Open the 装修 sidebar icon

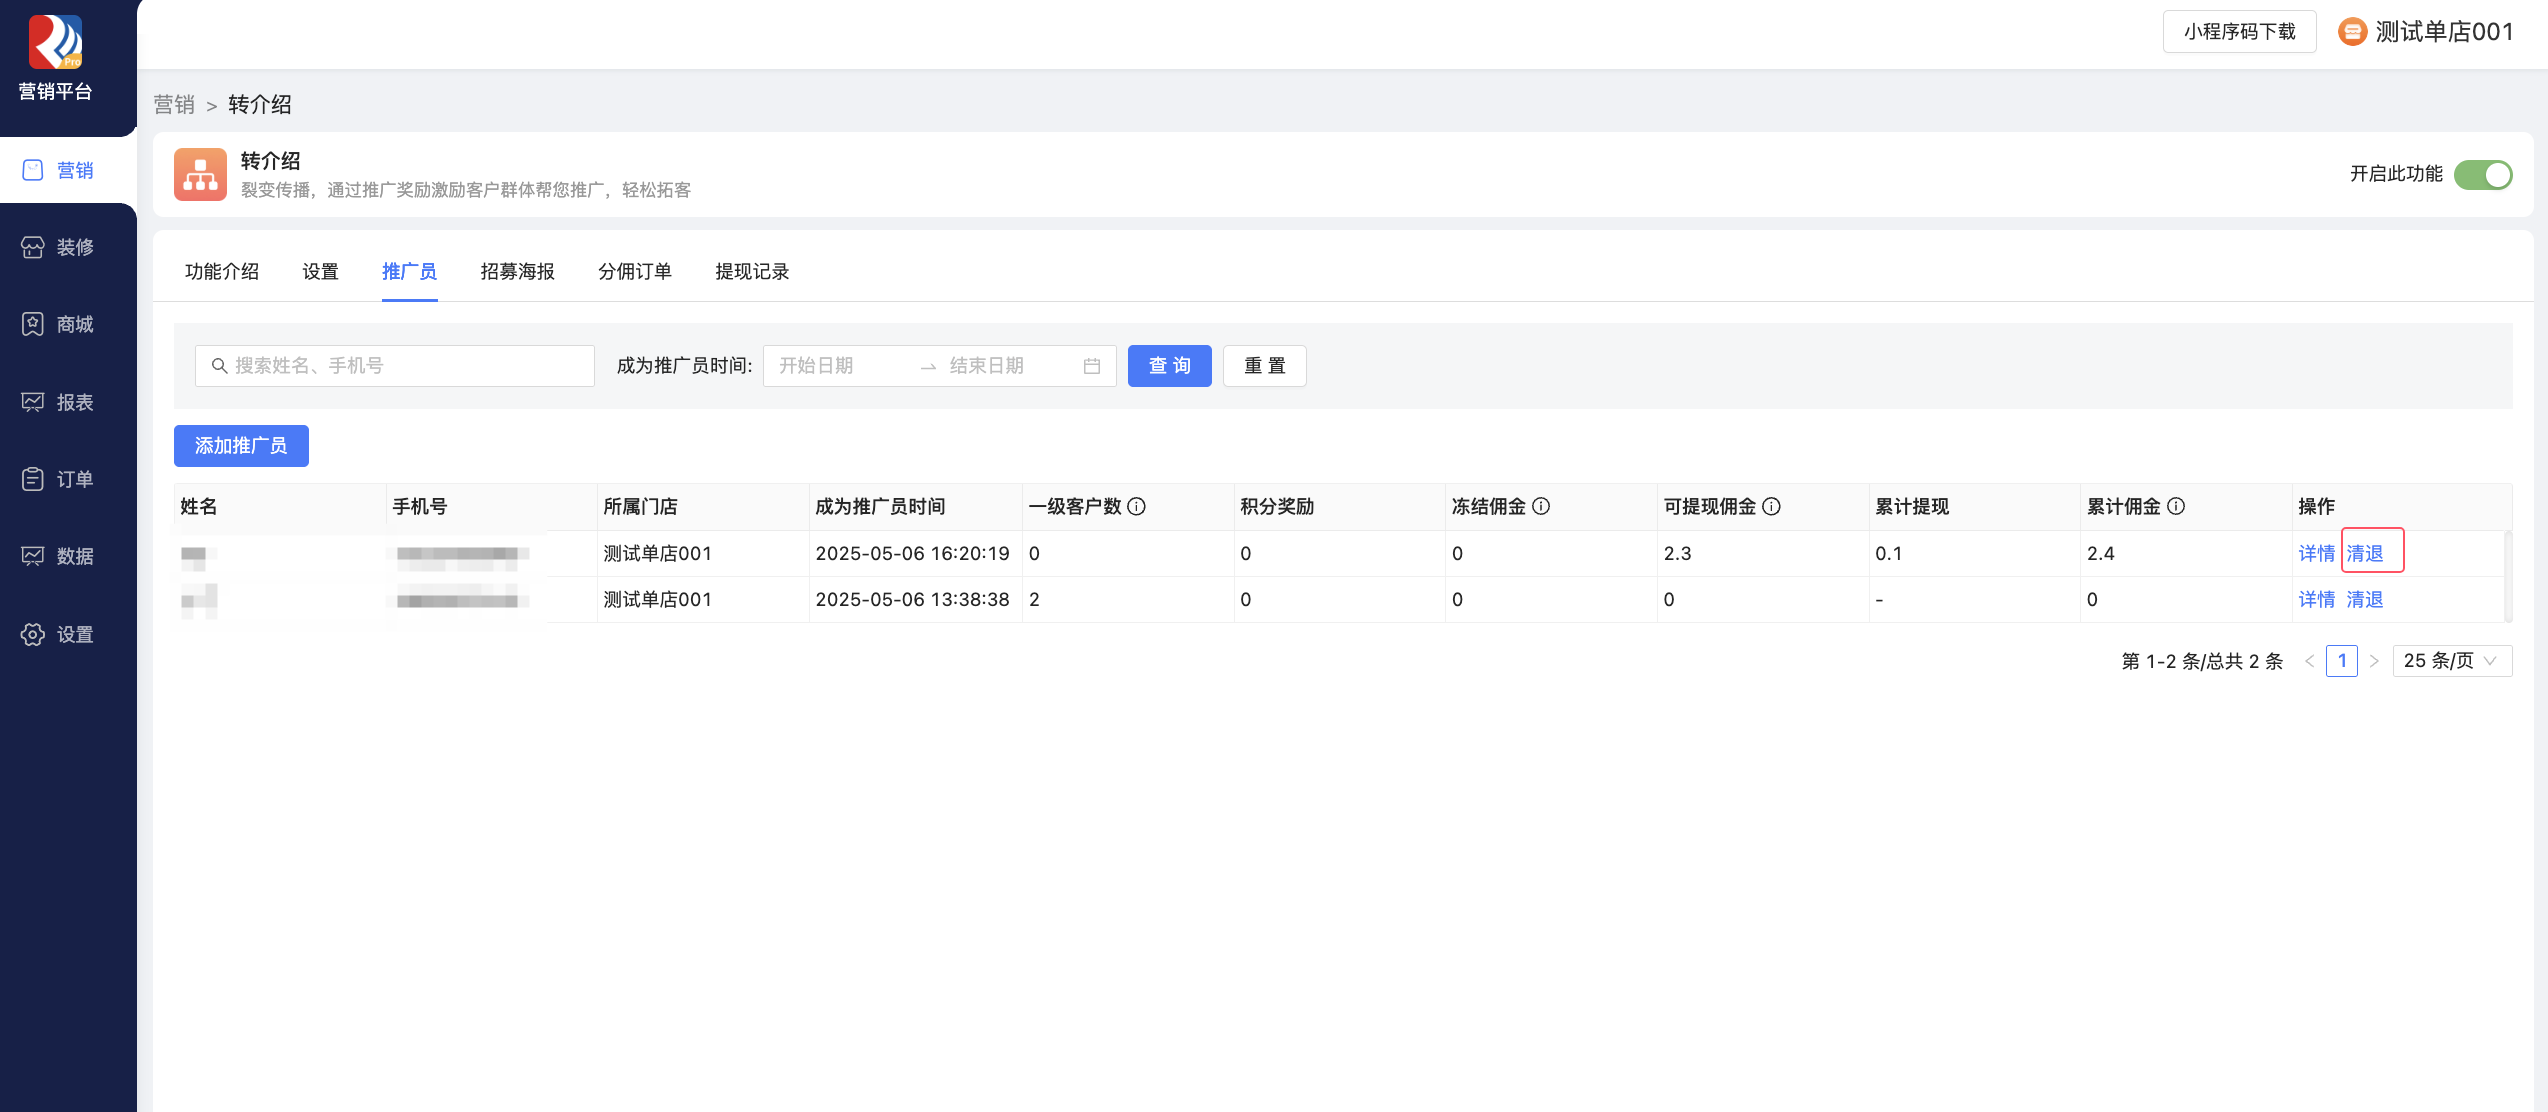(x=33, y=247)
